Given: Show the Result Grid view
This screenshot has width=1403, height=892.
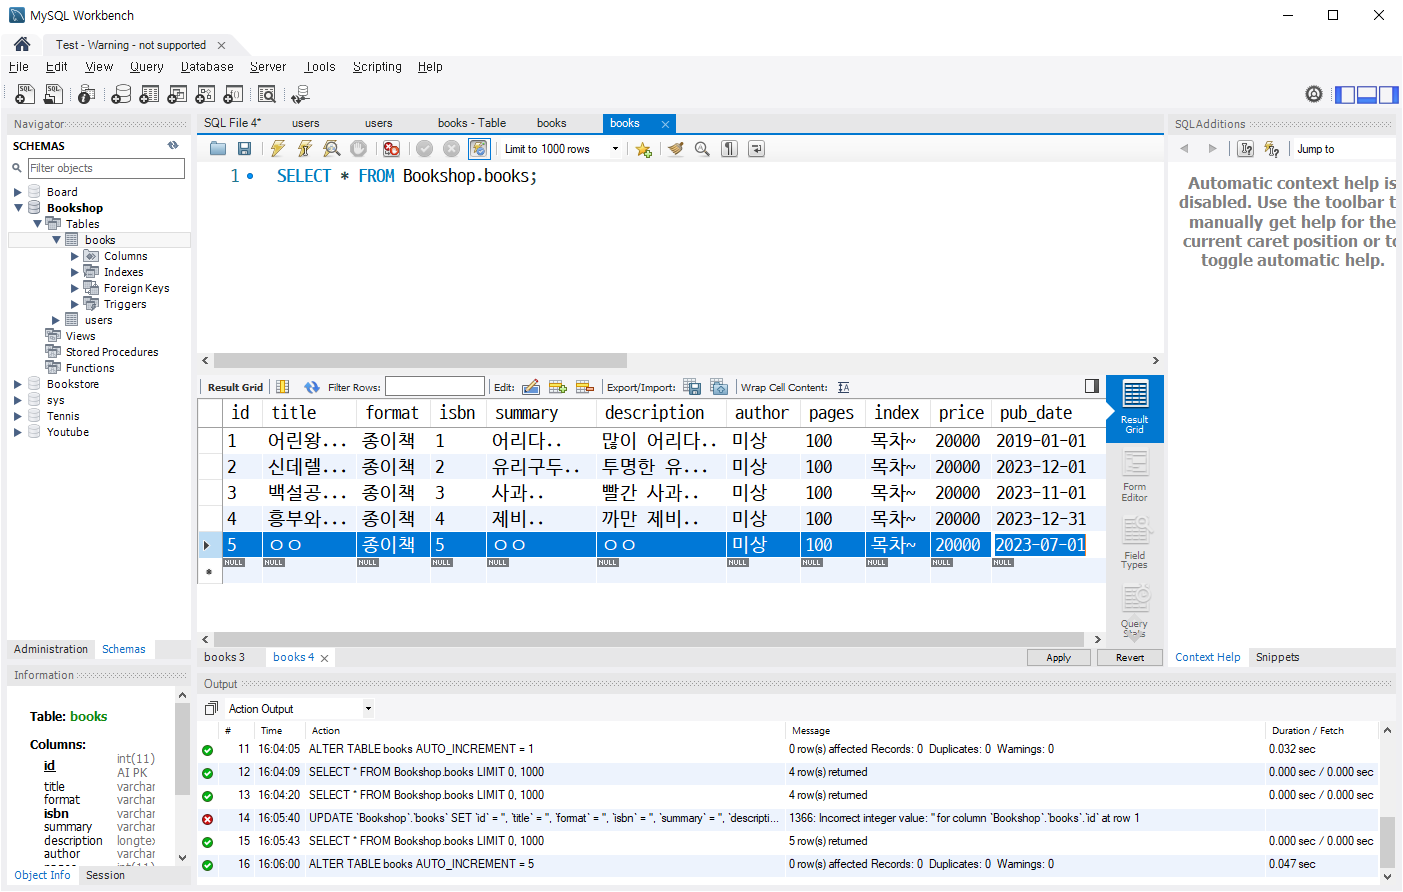Looking at the screenshot, I should 1135,408.
